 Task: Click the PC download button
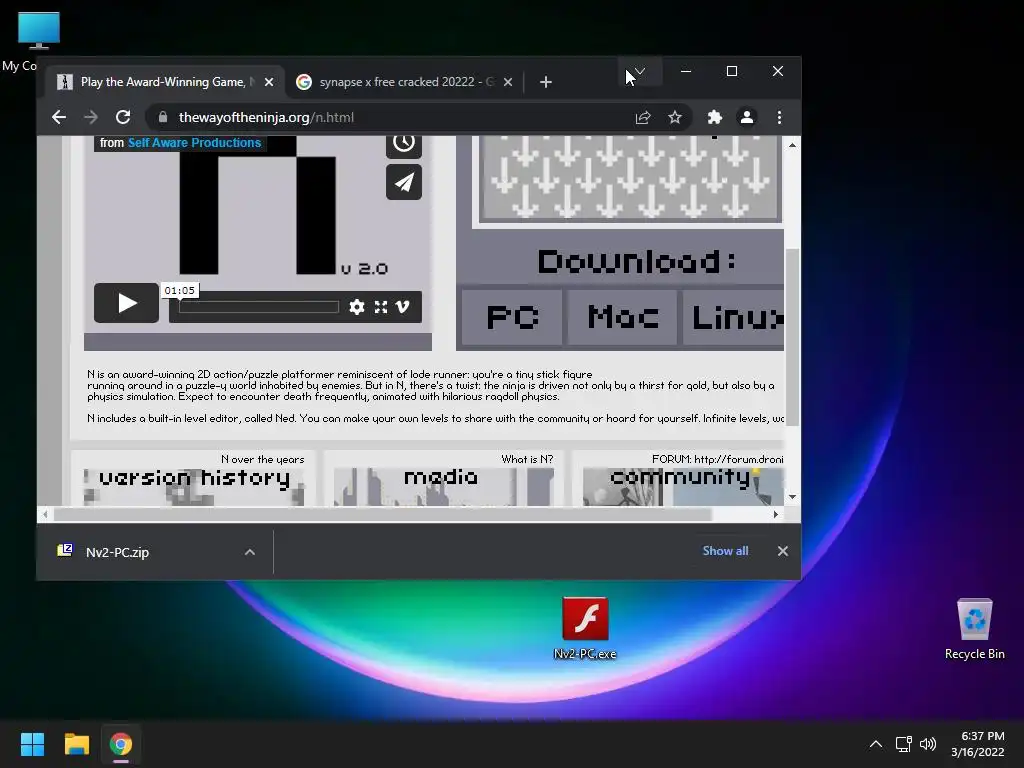point(513,317)
